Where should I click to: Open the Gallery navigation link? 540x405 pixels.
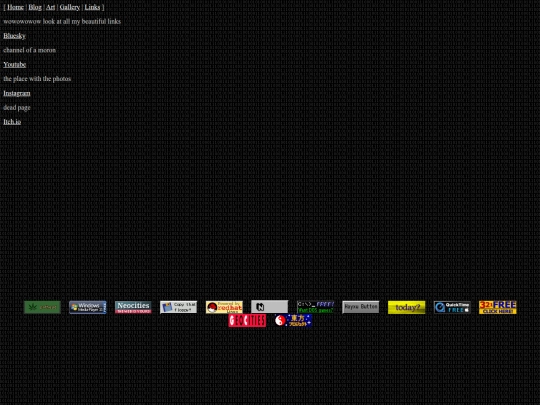coord(70,7)
